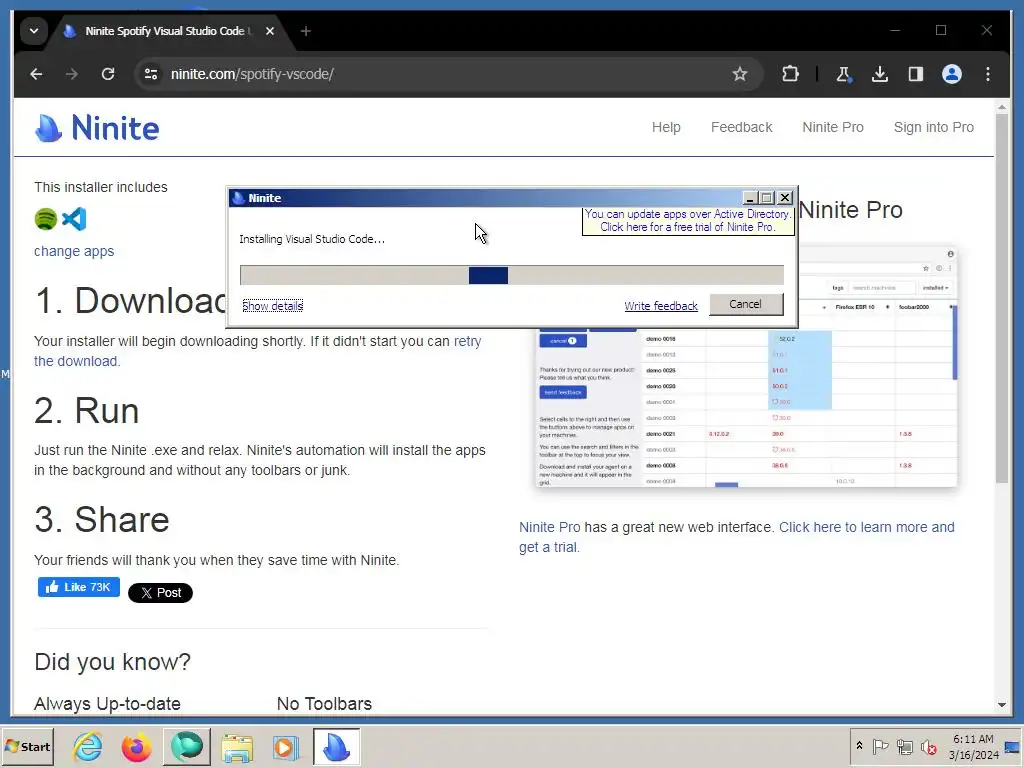Toggle the browser side panel icon

coord(916,74)
